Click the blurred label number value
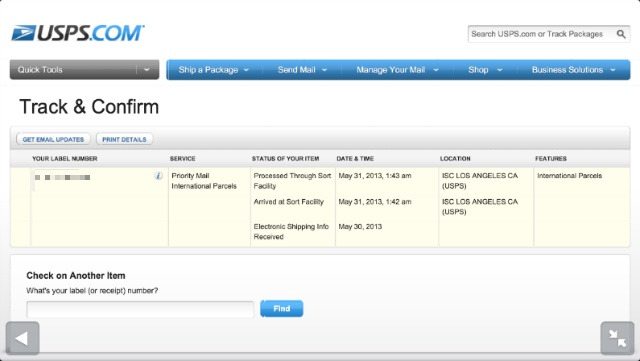This screenshot has height=361, width=640. tap(62, 178)
